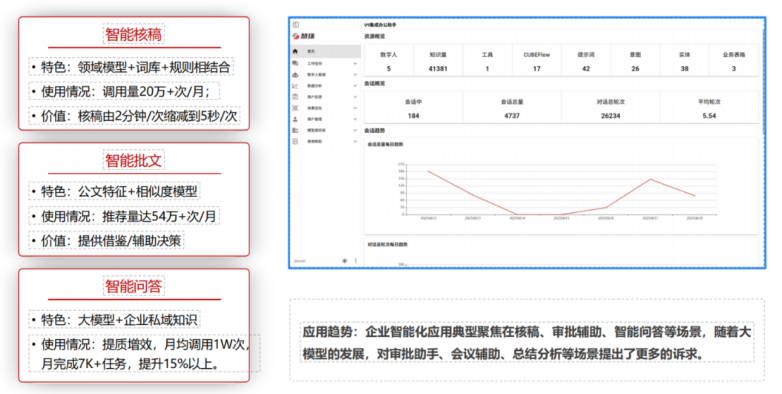The height and width of the screenshot is (394, 782).
Task: Open the three-dot more menu beside username
Action: [x=356, y=261]
